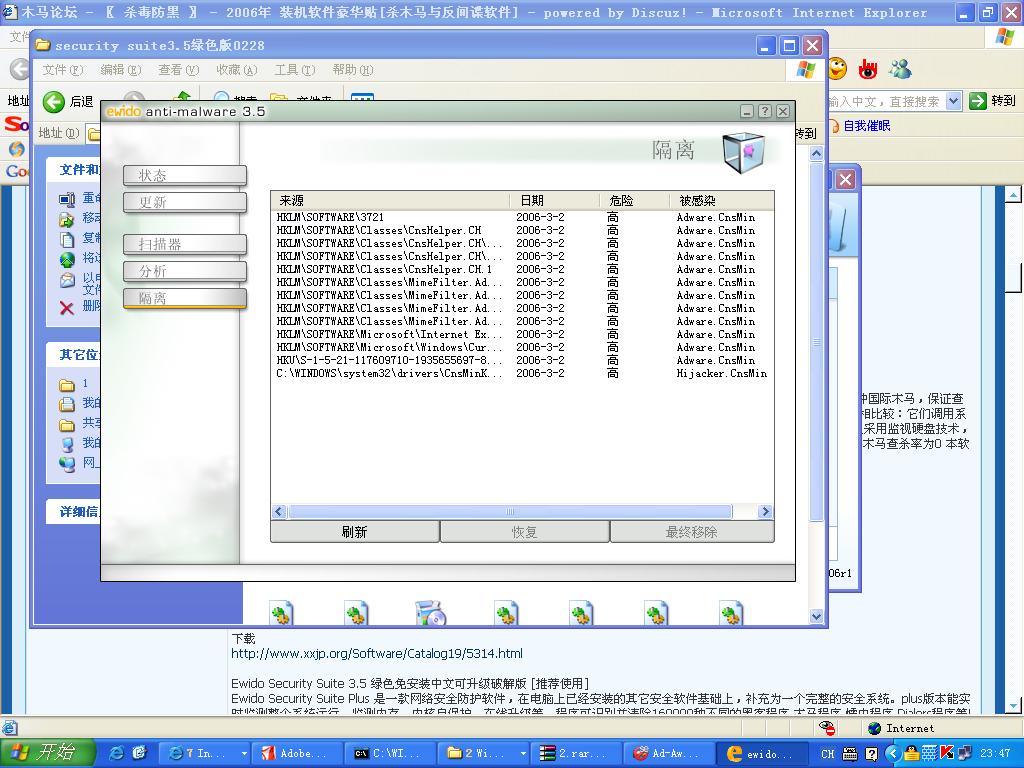Open the xxjp.org download link
This screenshot has height=768, width=1024.
click(377, 653)
